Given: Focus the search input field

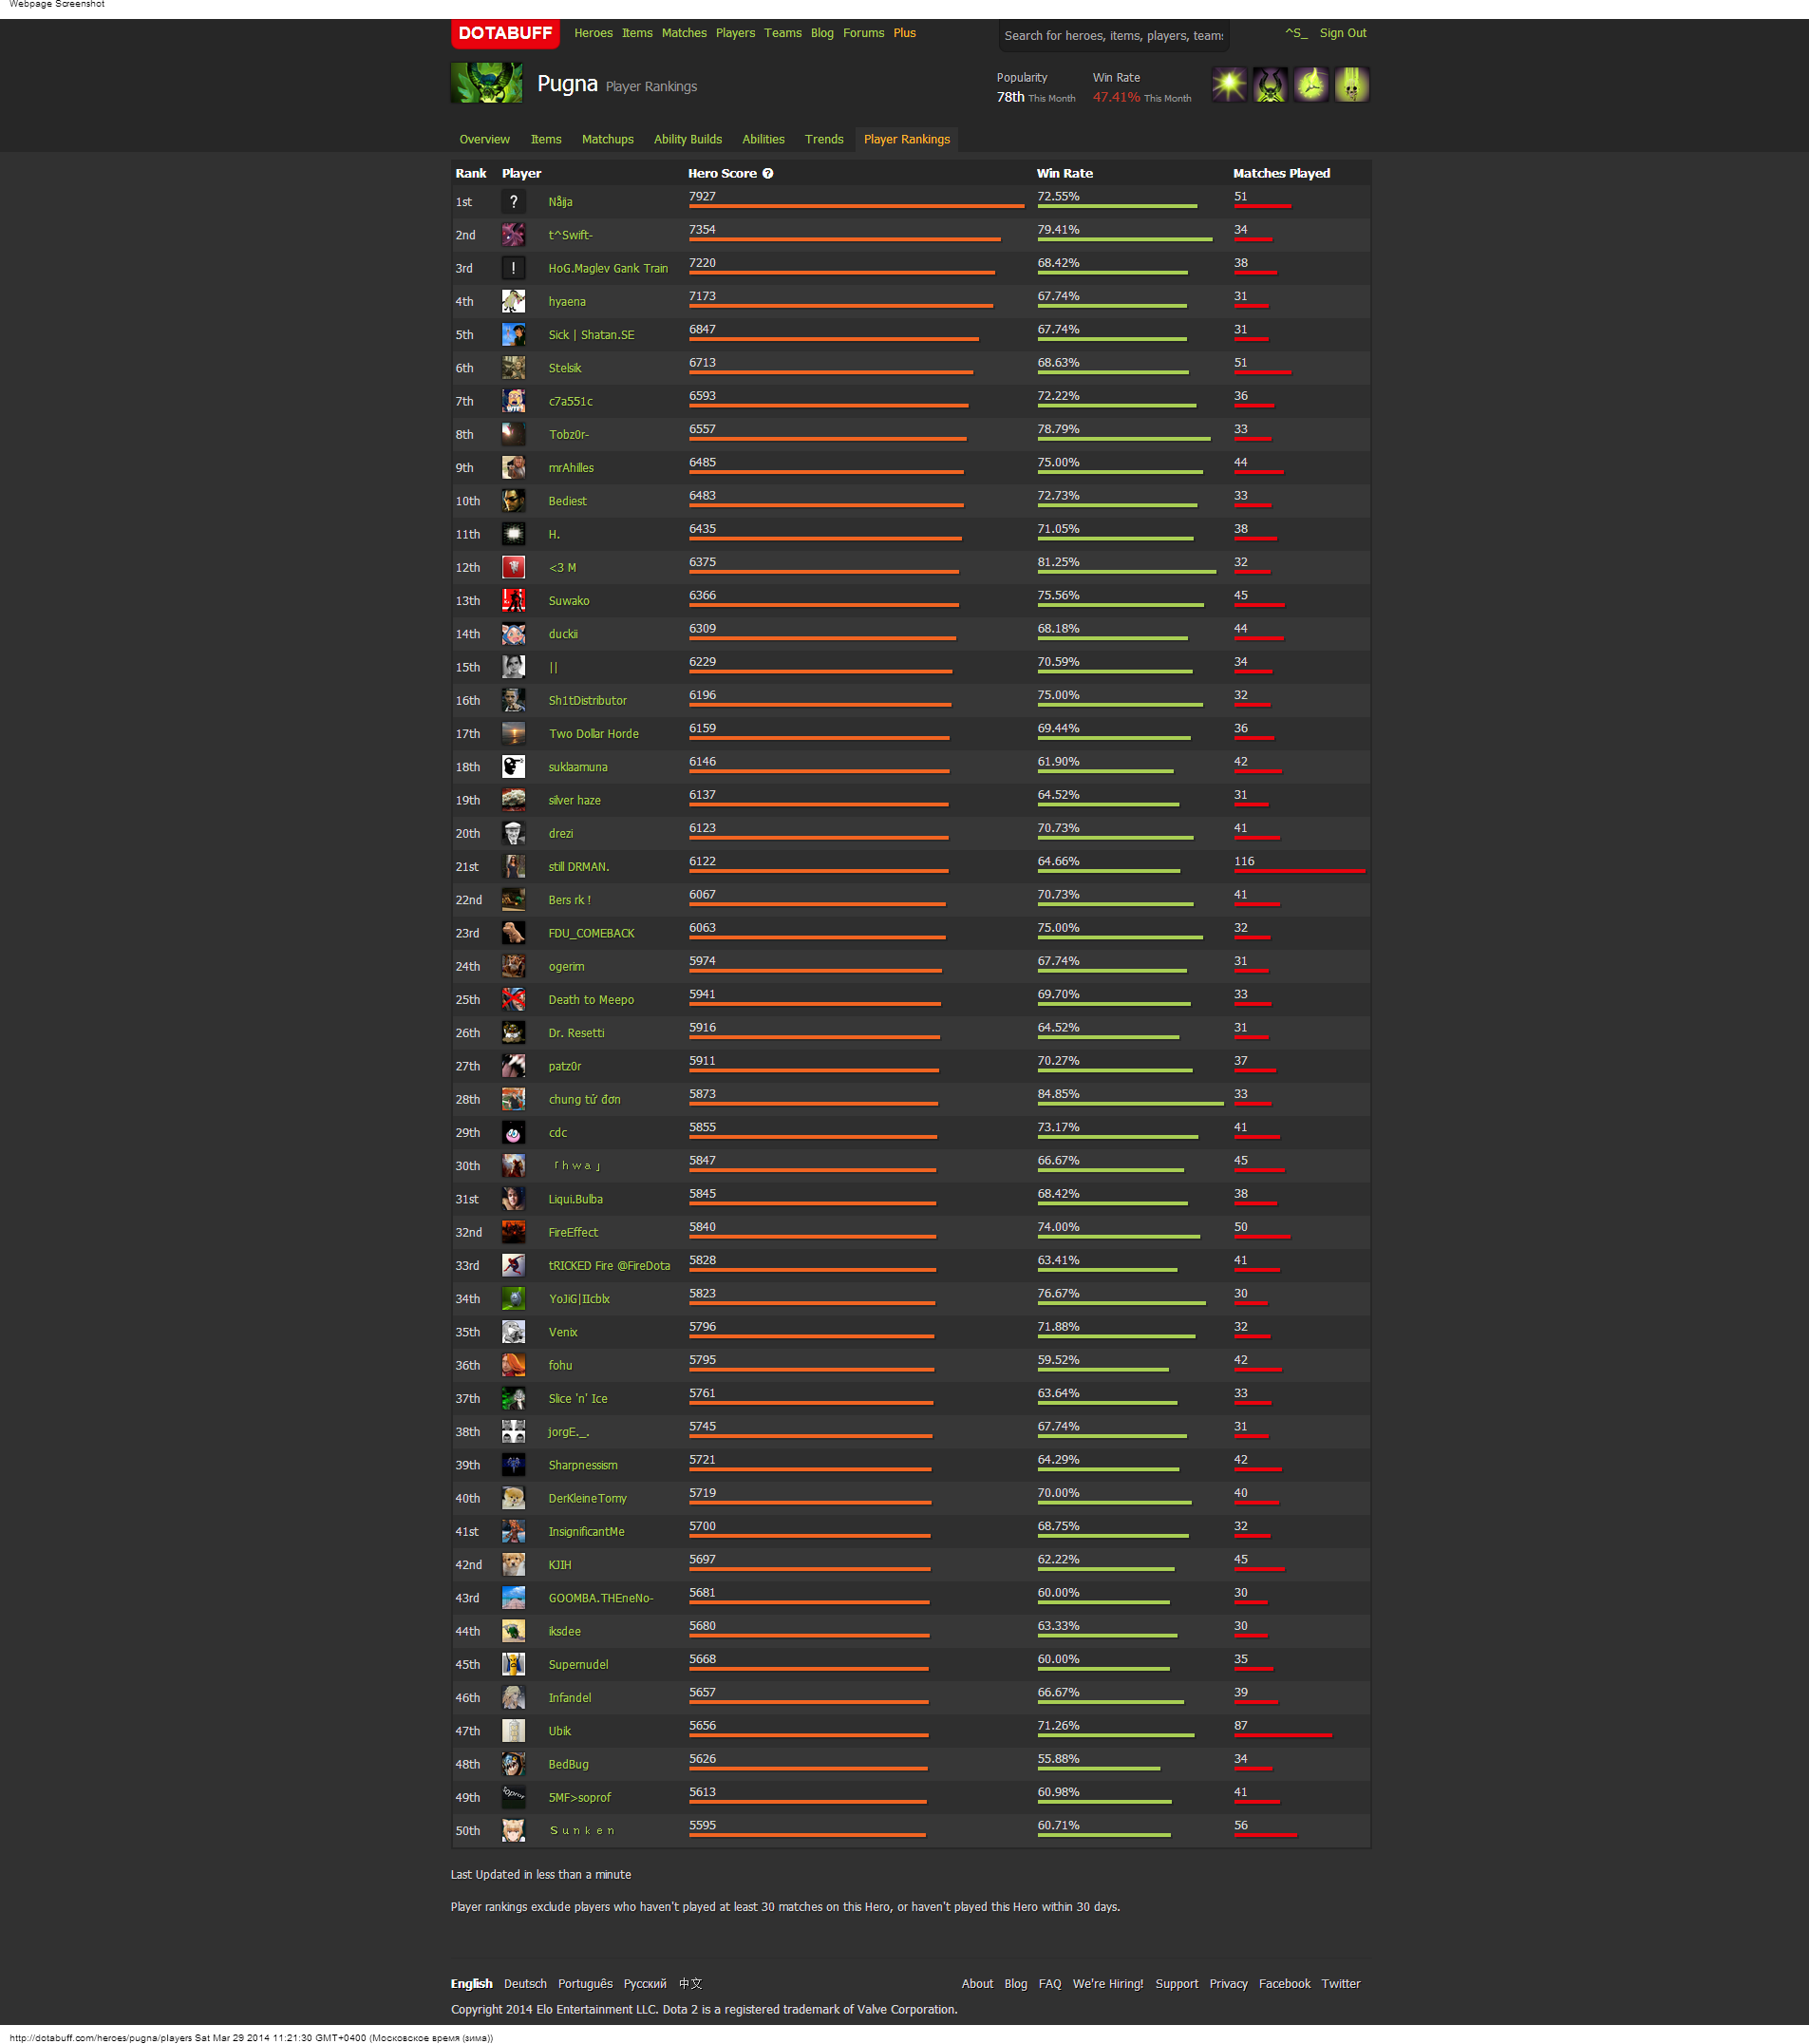Looking at the screenshot, I should tap(1112, 36).
